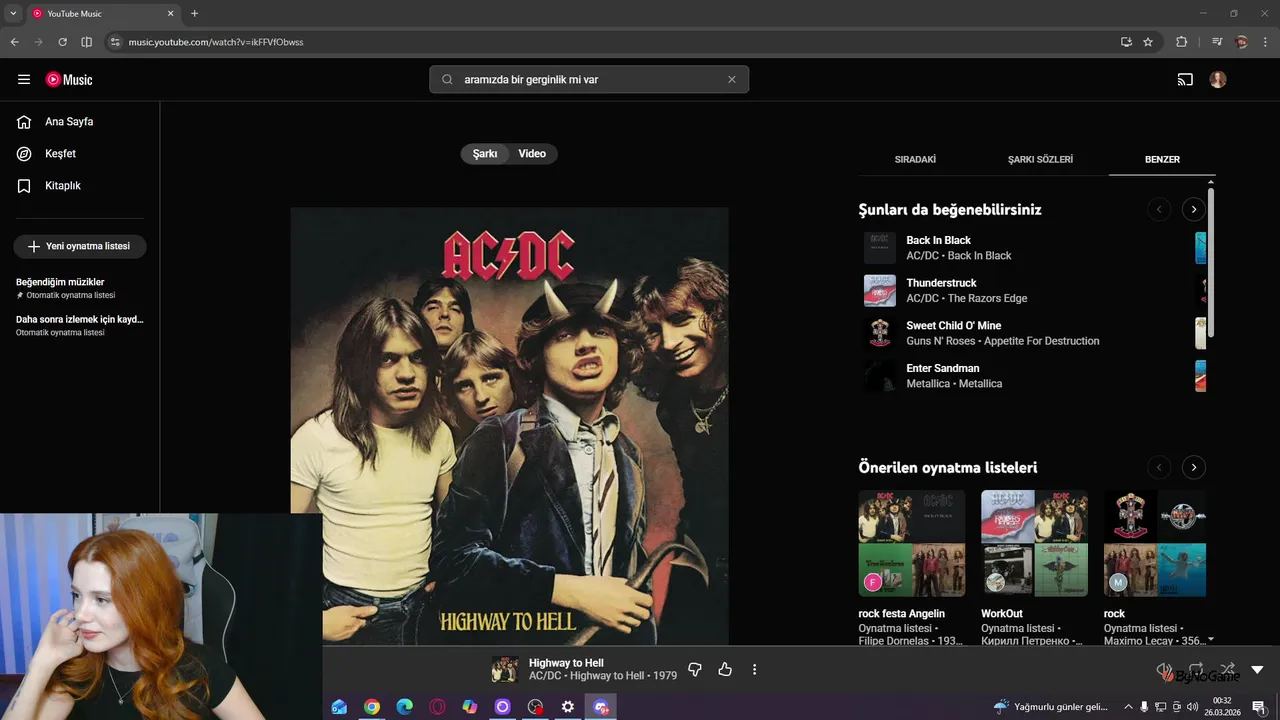Viewport: 1280px width, 720px height.
Task: Install app icon in address bar
Action: 1126,42
